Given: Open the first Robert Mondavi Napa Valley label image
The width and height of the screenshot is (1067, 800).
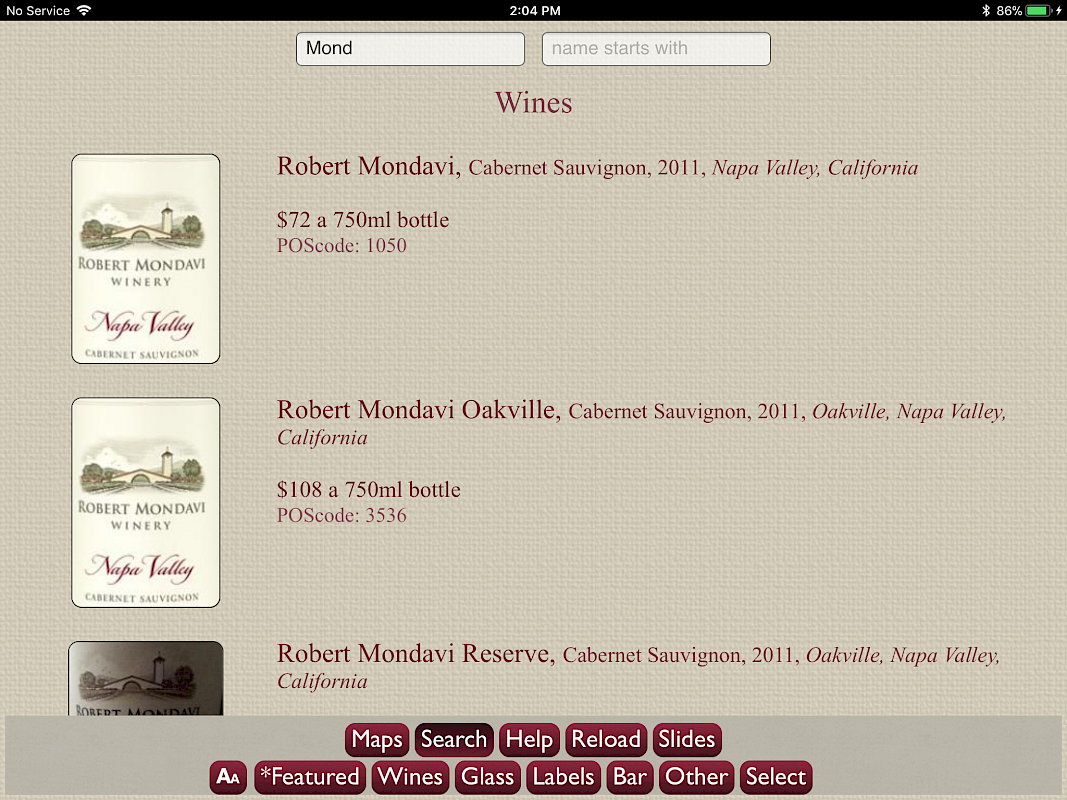Looking at the screenshot, I should (146, 259).
